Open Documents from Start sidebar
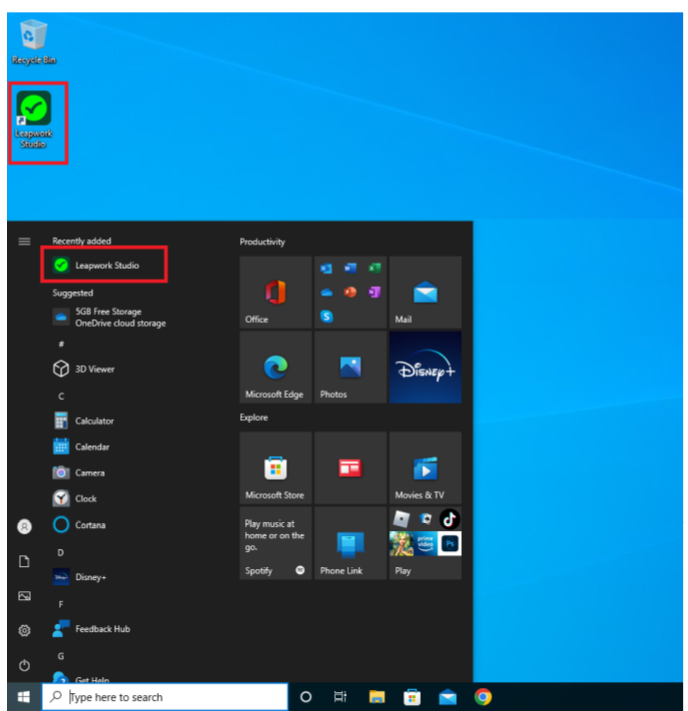Viewport: 688px width, 711px height. click(24, 561)
